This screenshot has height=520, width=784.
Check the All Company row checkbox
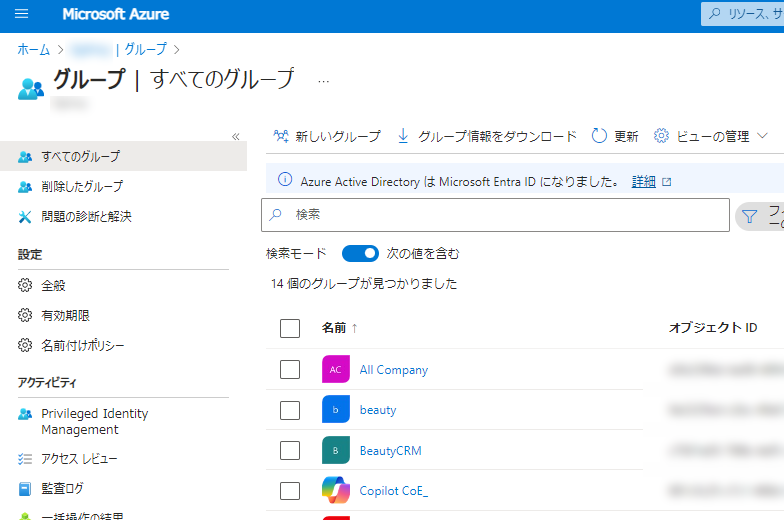290,370
